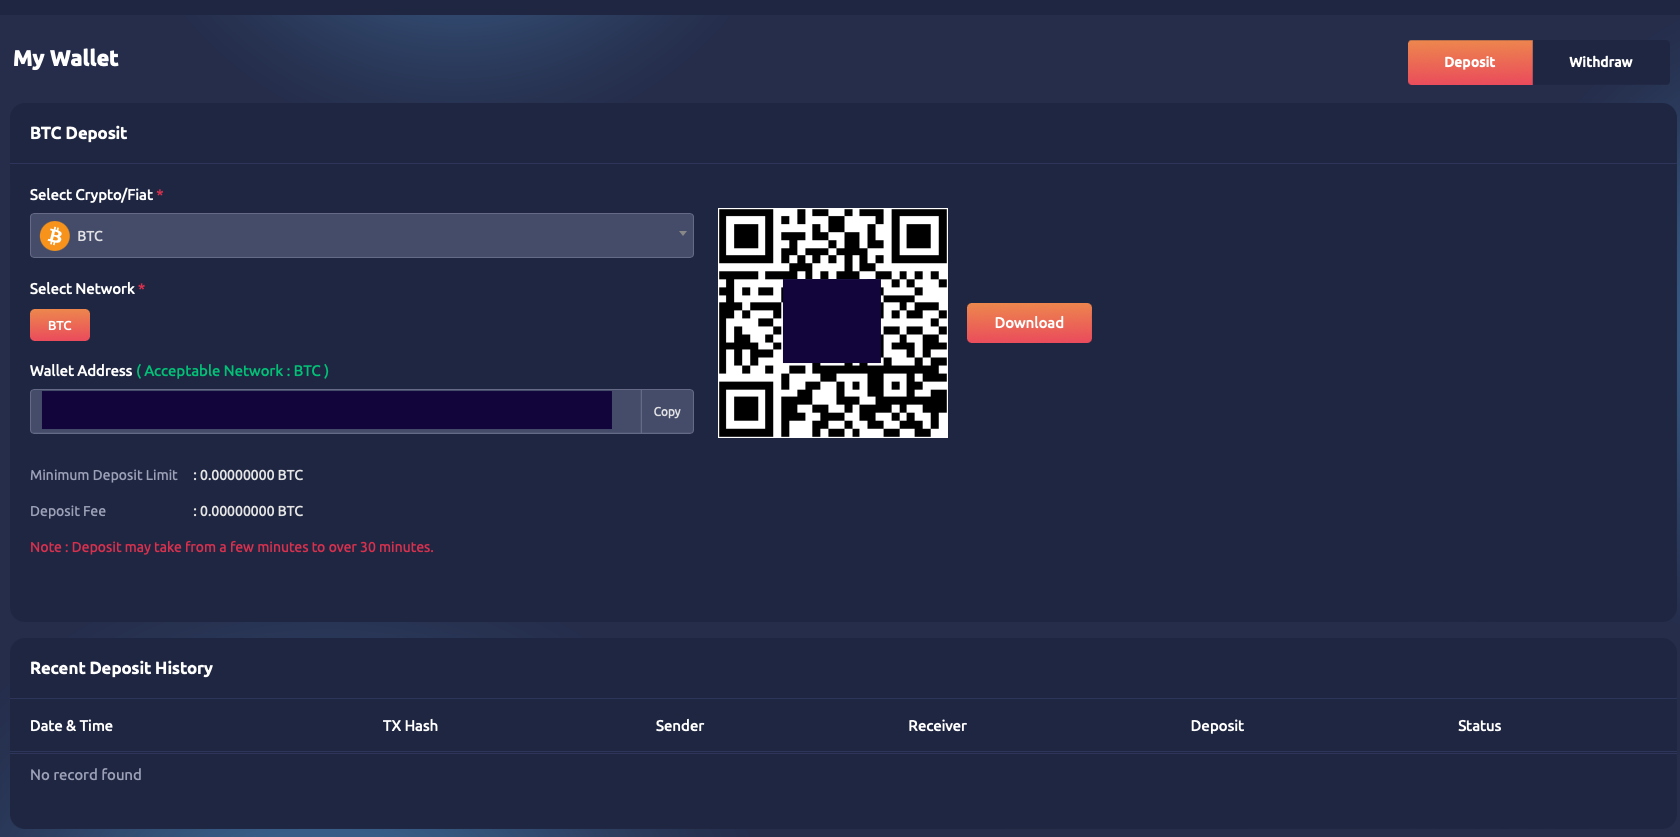1680x837 pixels.
Task: Click the Bitcoin coin icon in dropdown
Action: pyautogui.click(x=54, y=236)
